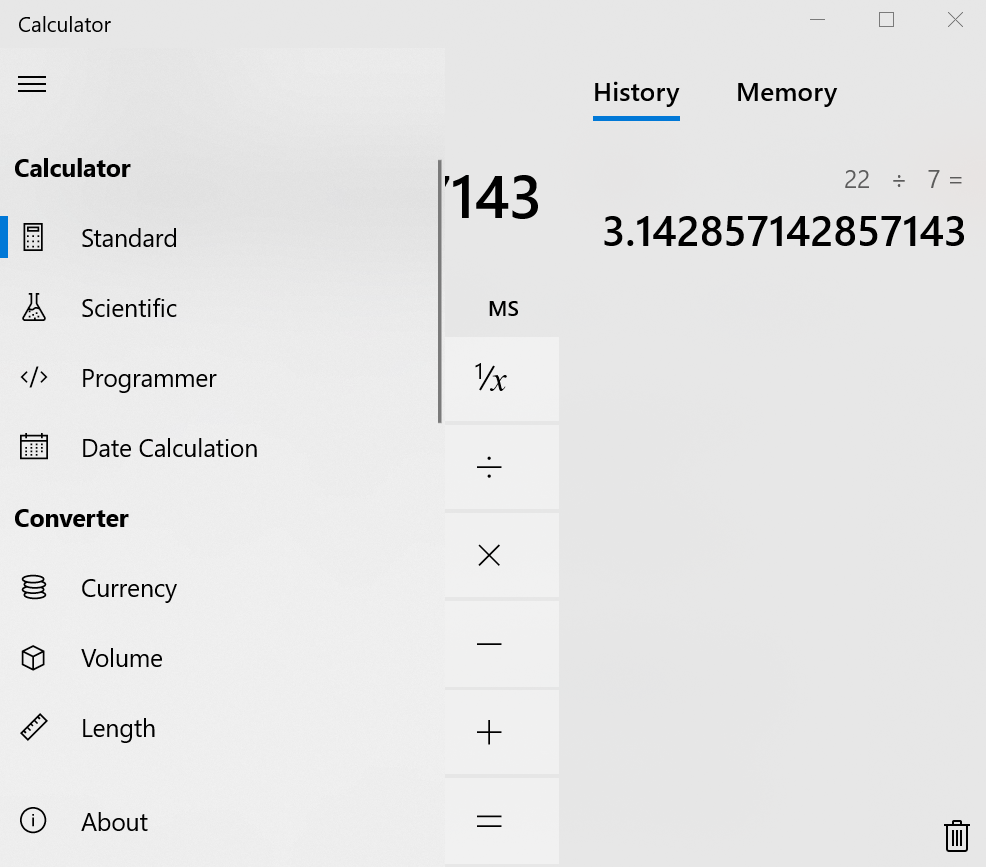Viewport: 986px width, 867px height.
Task: Select the History tab
Action: pos(636,92)
